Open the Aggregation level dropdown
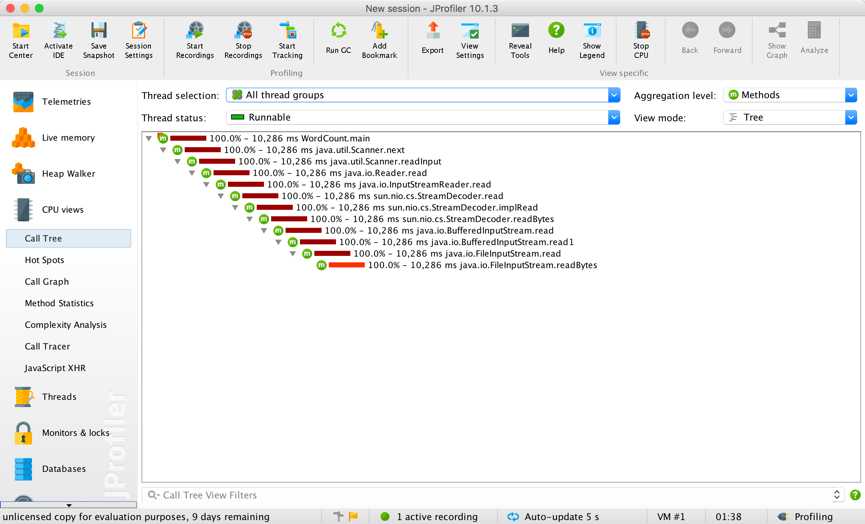 coord(791,95)
